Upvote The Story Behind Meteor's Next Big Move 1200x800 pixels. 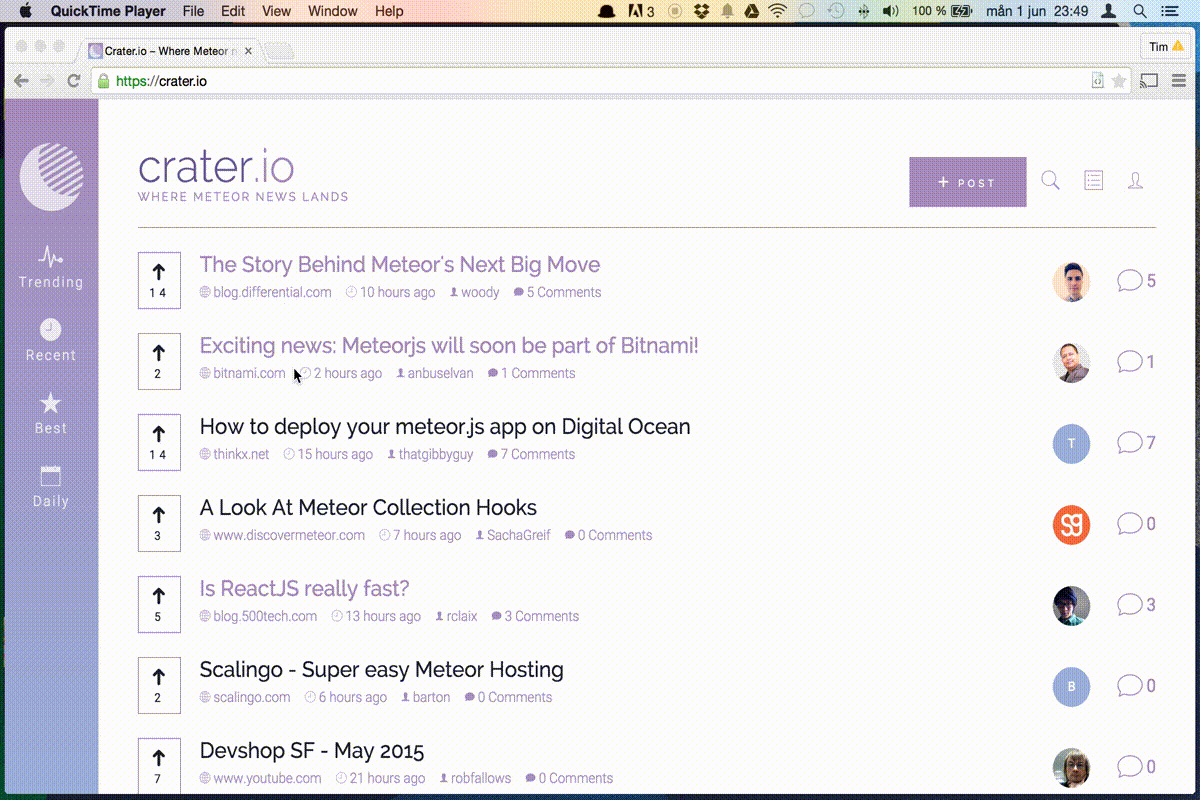point(159,280)
